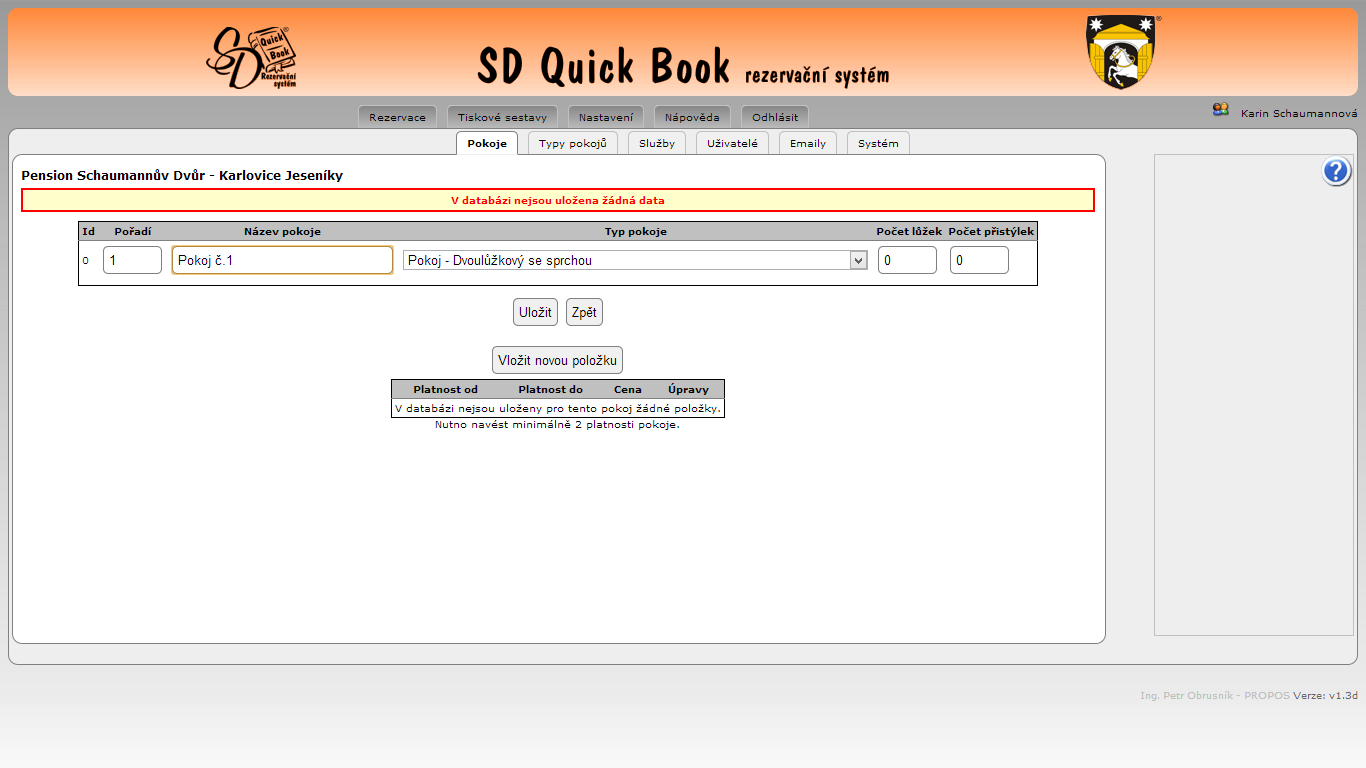Viewport: 1366px width, 768px height.
Task: Select the Pokoje sub-tab
Action: 487,143
